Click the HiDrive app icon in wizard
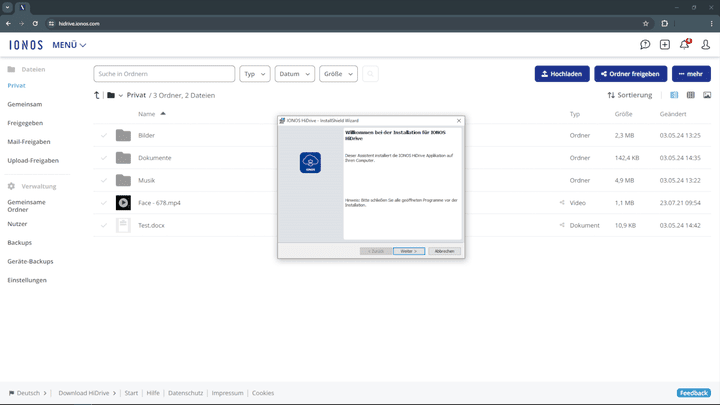The width and height of the screenshot is (720, 405). (310, 163)
